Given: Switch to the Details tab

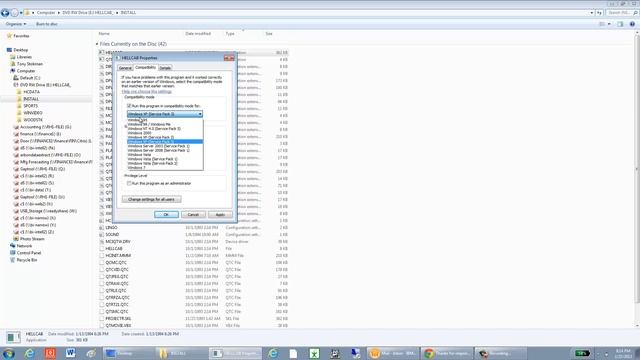Looking at the screenshot, I should [165, 68].
